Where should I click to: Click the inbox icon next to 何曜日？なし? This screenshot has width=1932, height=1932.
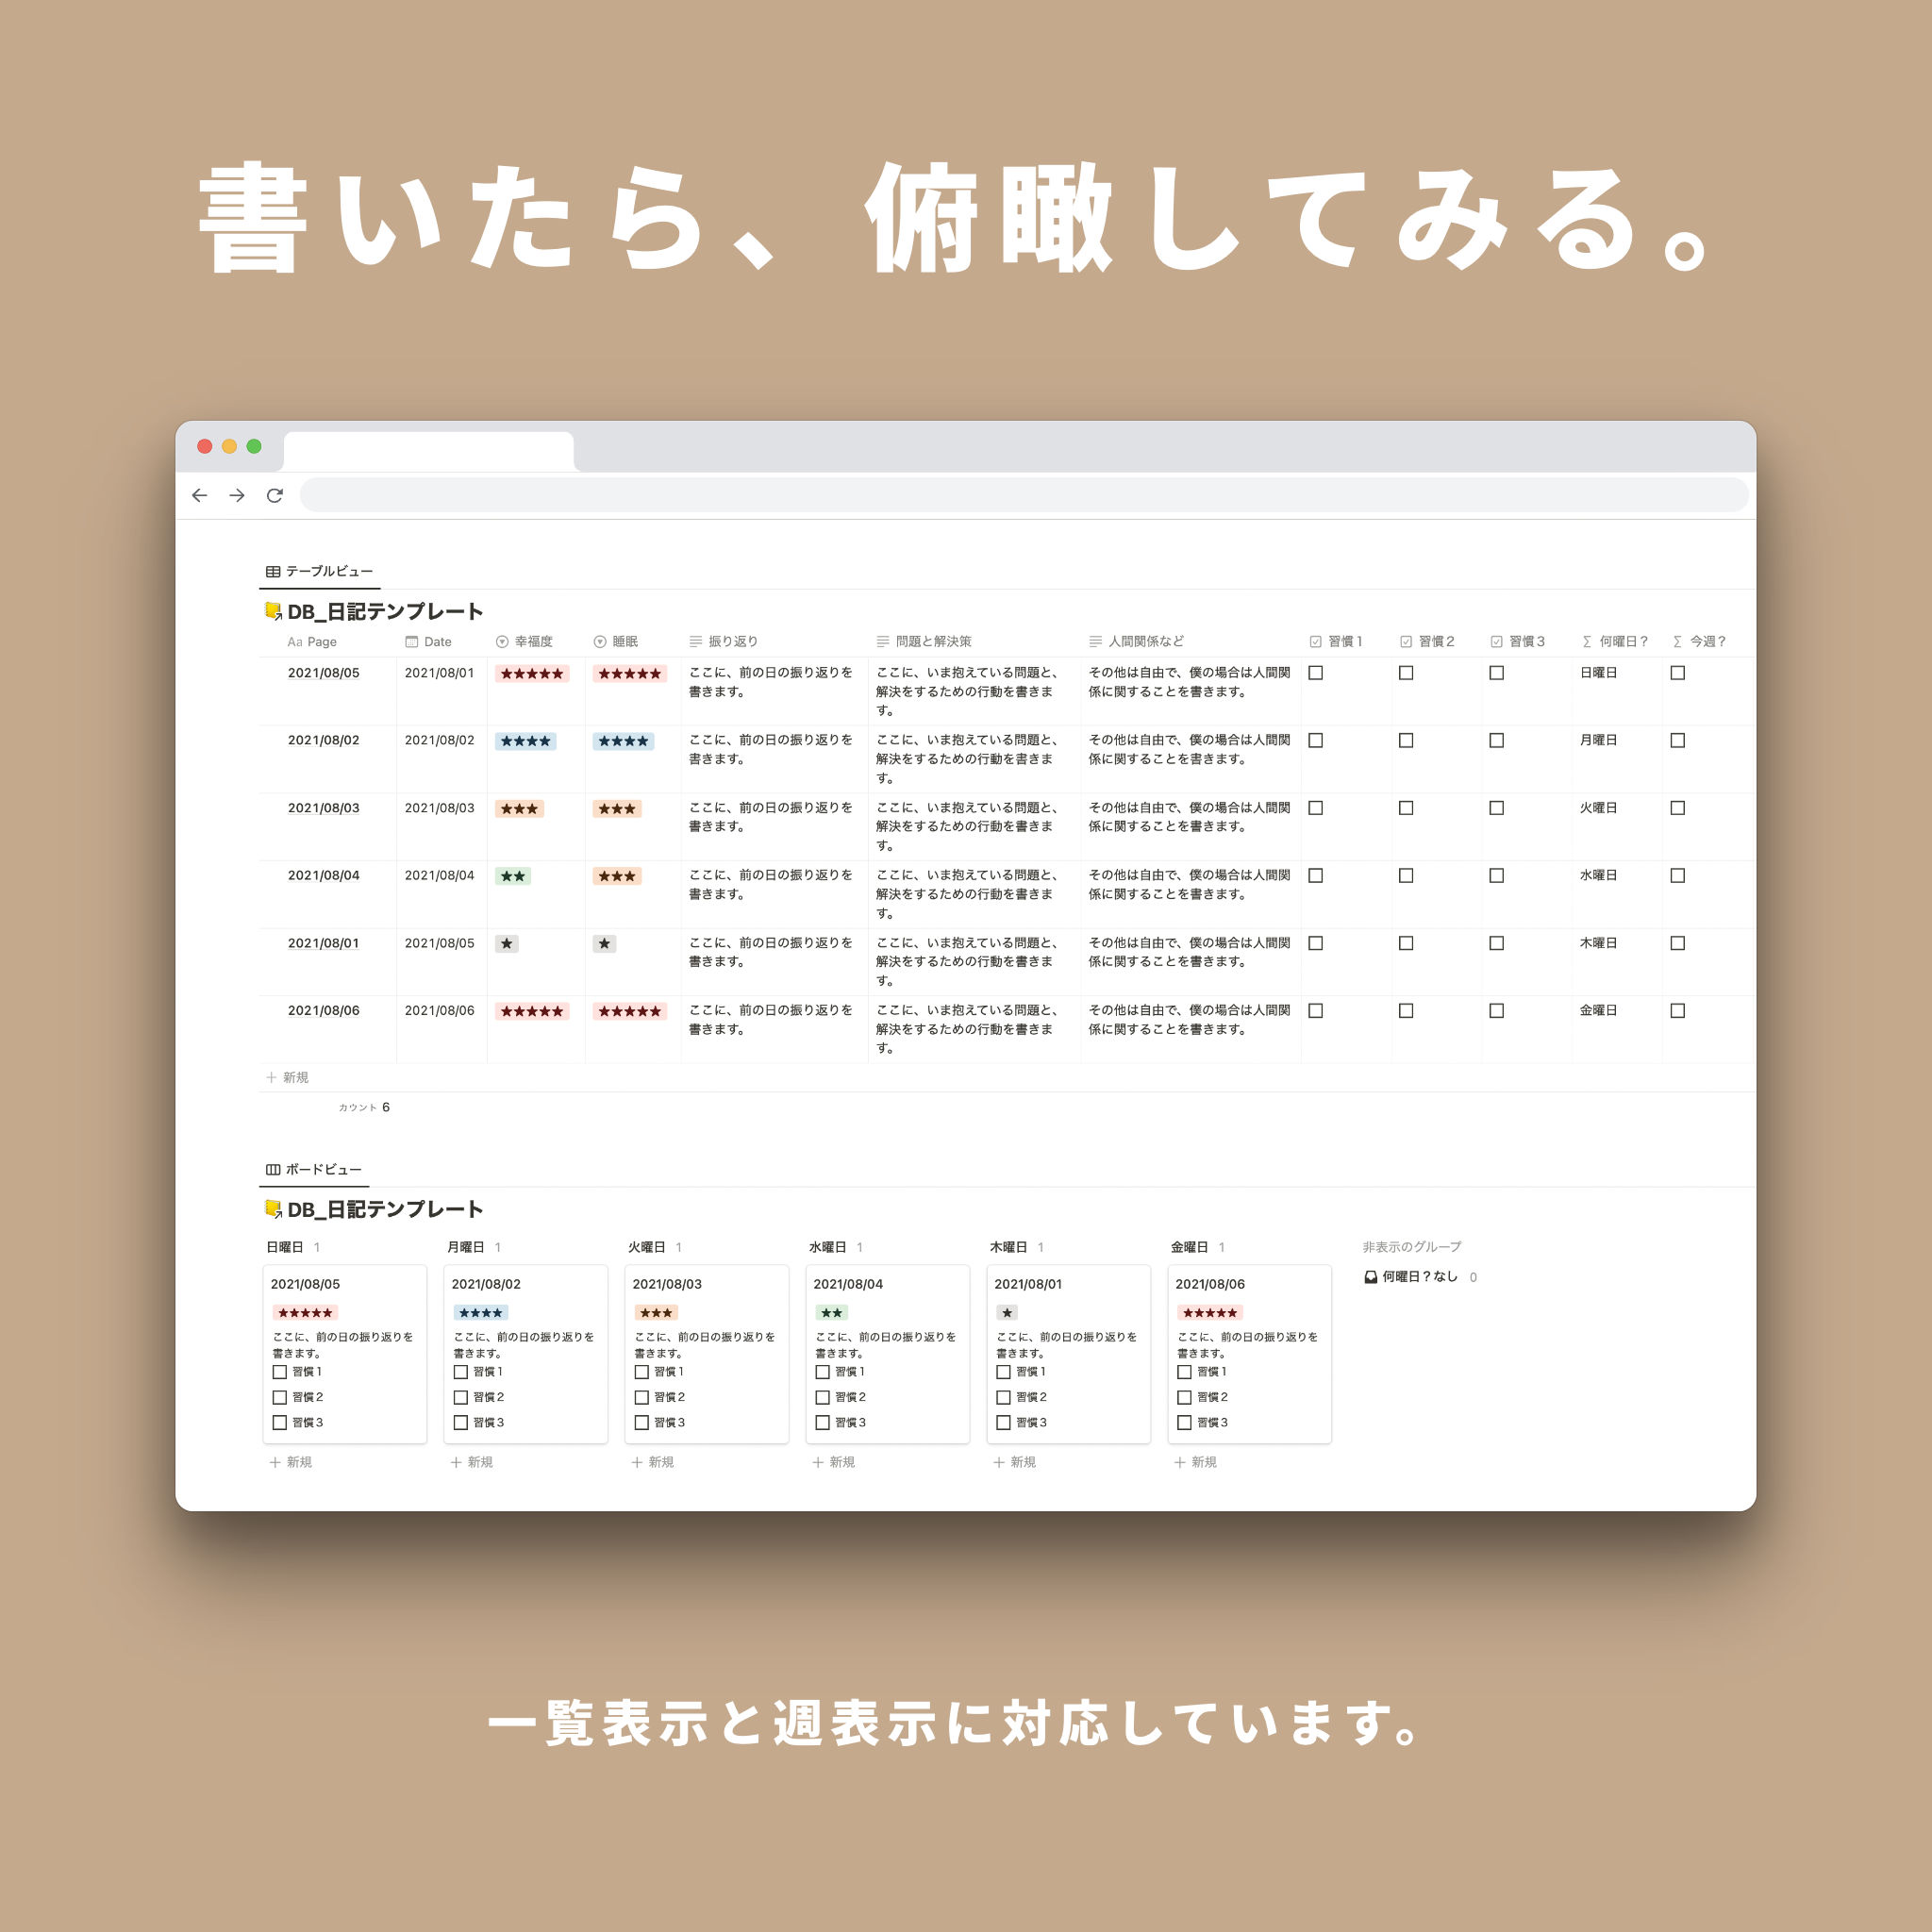(x=1371, y=1277)
